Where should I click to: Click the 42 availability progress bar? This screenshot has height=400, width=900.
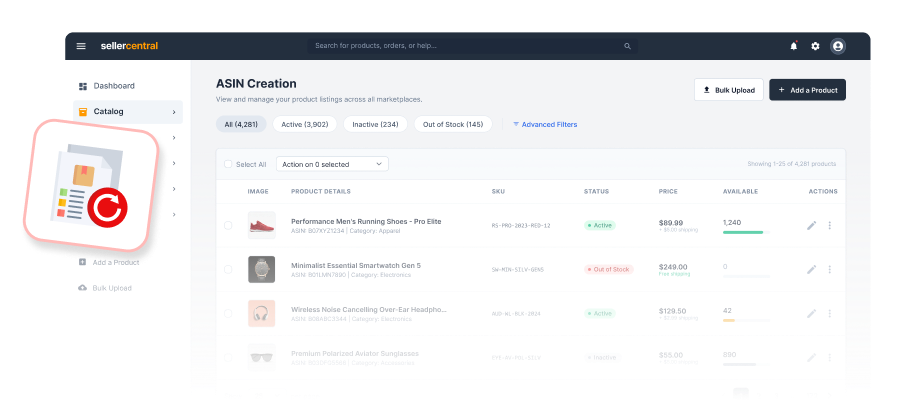[746, 320]
